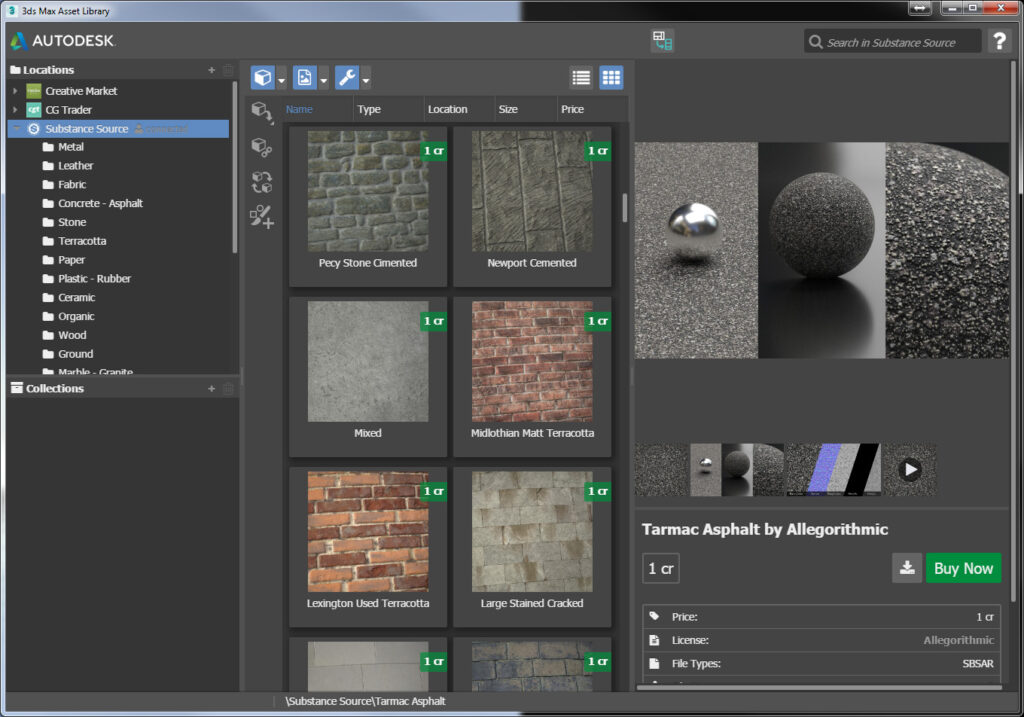Screen dimensions: 1024x717
Task: Click the search field in Substance Source
Action: coord(892,42)
